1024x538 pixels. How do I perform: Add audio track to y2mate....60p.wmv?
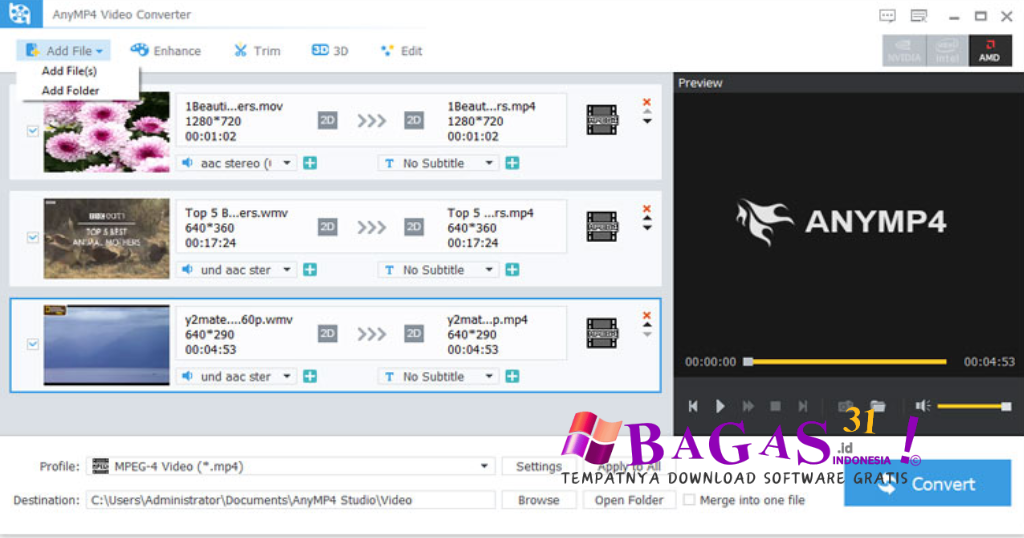tap(310, 376)
